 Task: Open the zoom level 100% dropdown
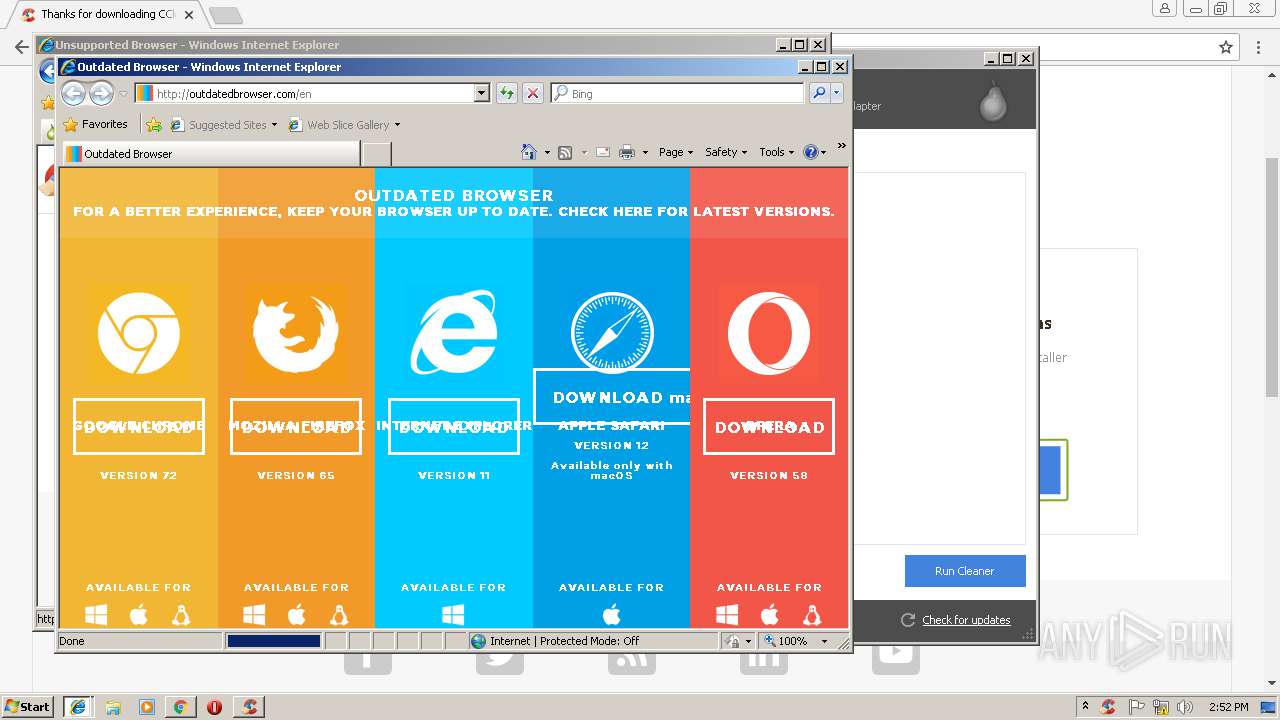point(824,641)
